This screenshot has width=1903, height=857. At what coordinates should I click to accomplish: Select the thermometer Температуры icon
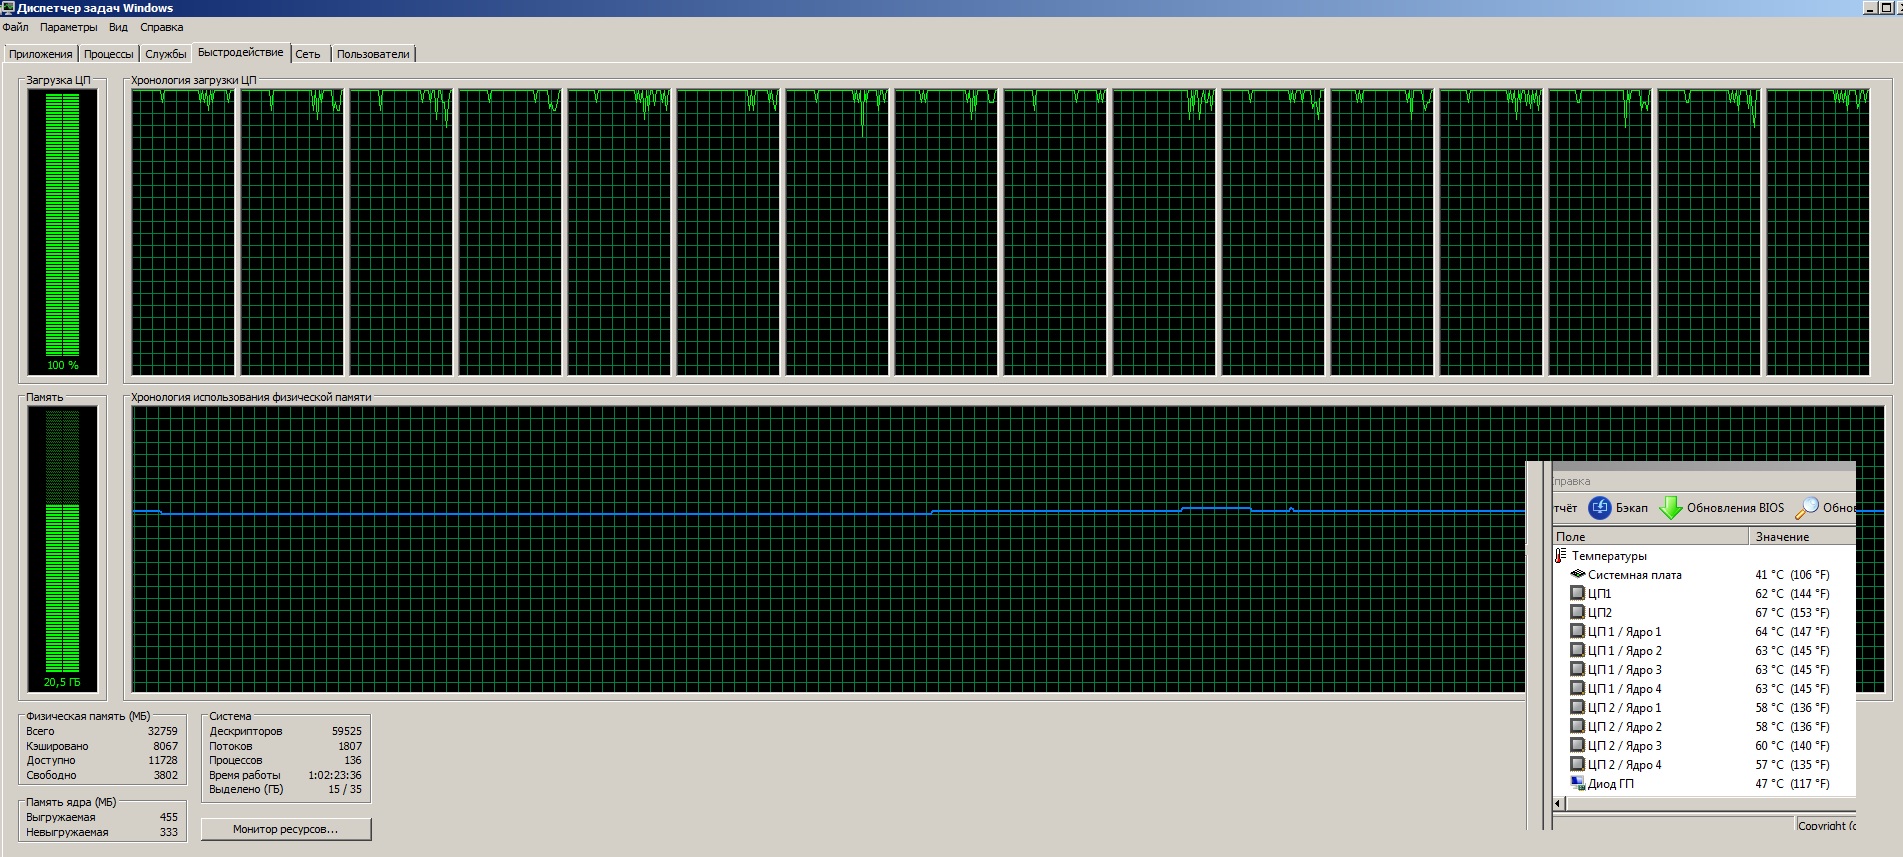1561,556
